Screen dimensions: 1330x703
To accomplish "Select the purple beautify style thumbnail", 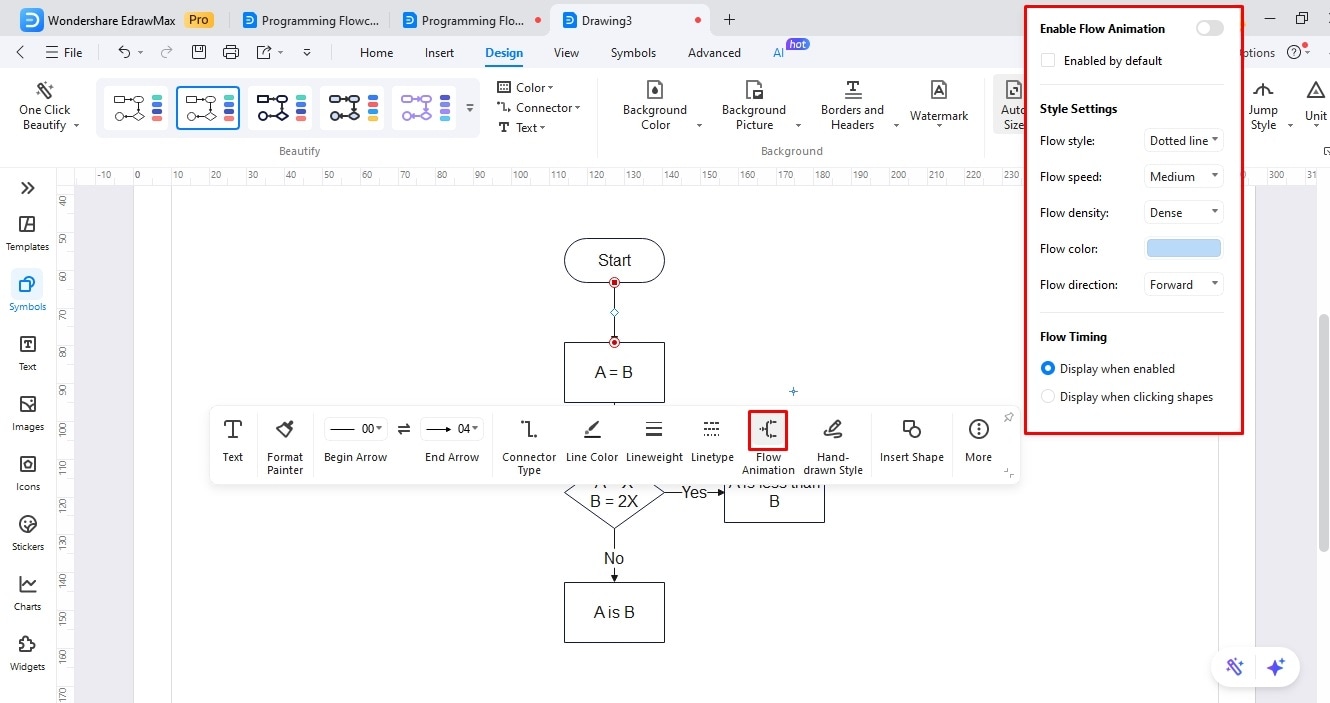I will pyautogui.click(x=424, y=108).
